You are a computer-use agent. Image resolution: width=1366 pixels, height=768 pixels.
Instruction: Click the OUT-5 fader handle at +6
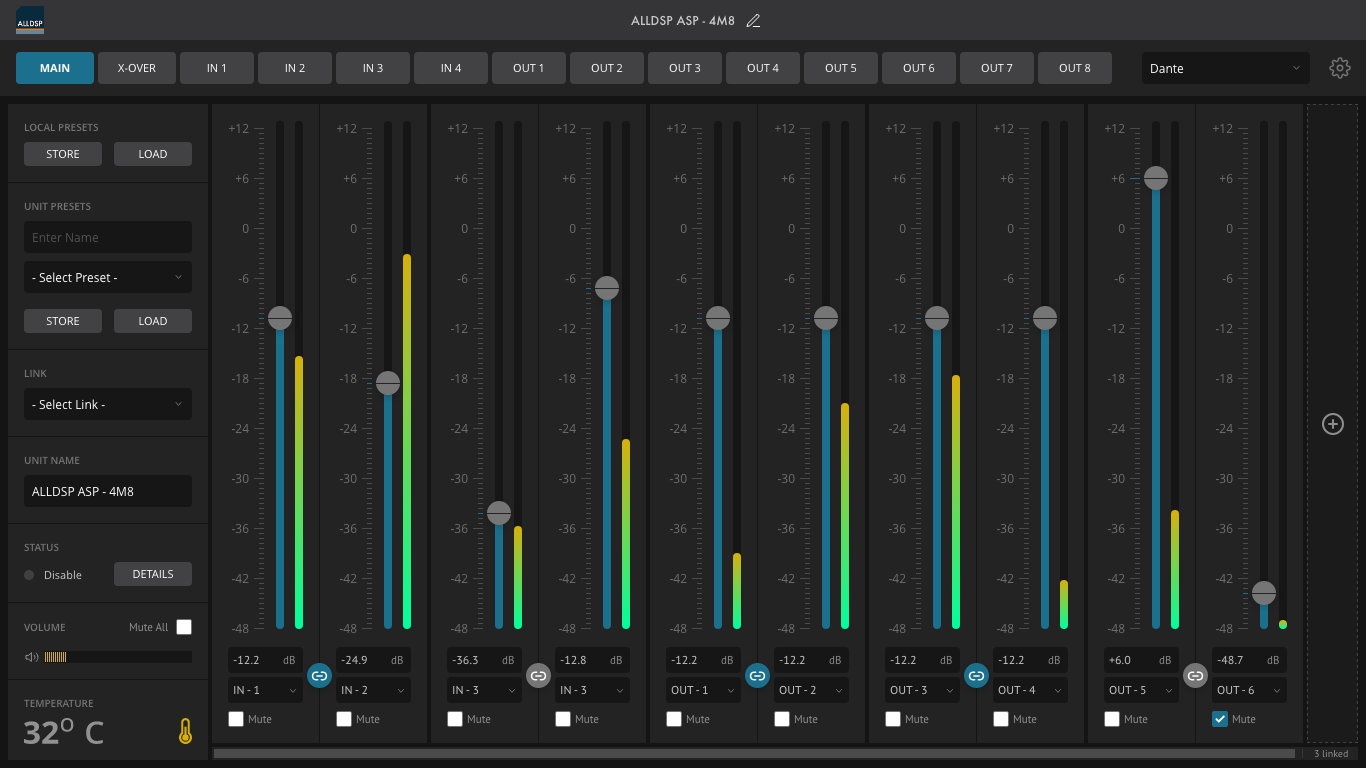1156,178
